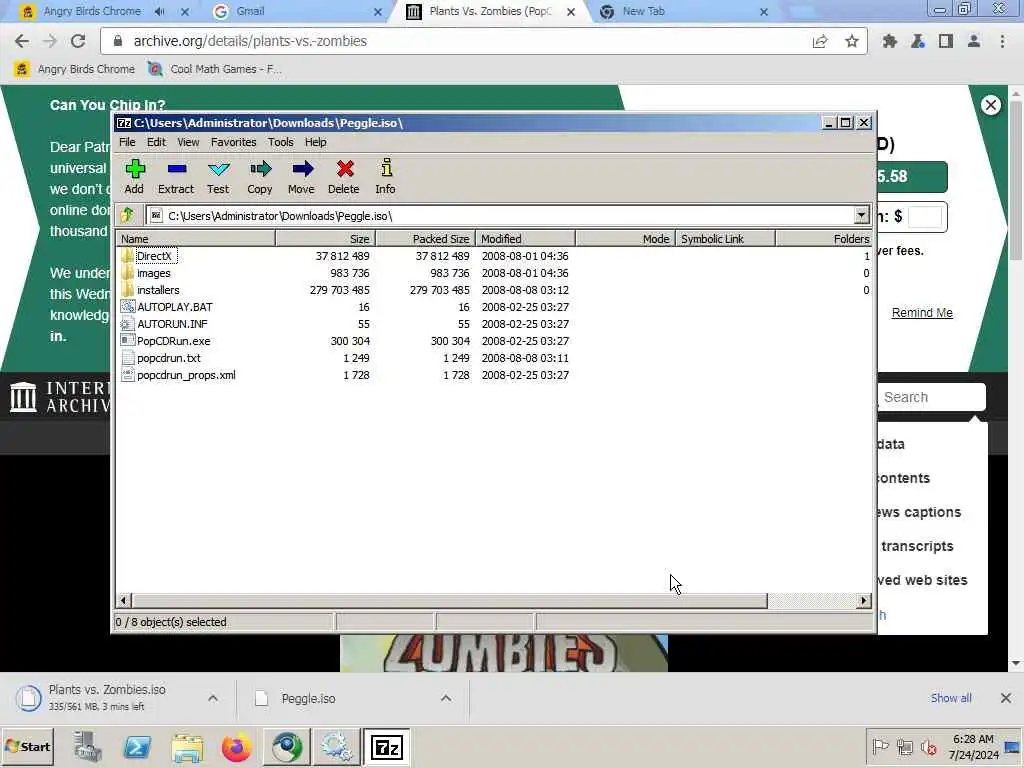Open the Tools menu
This screenshot has width=1024, height=768.
pyautogui.click(x=280, y=142)
